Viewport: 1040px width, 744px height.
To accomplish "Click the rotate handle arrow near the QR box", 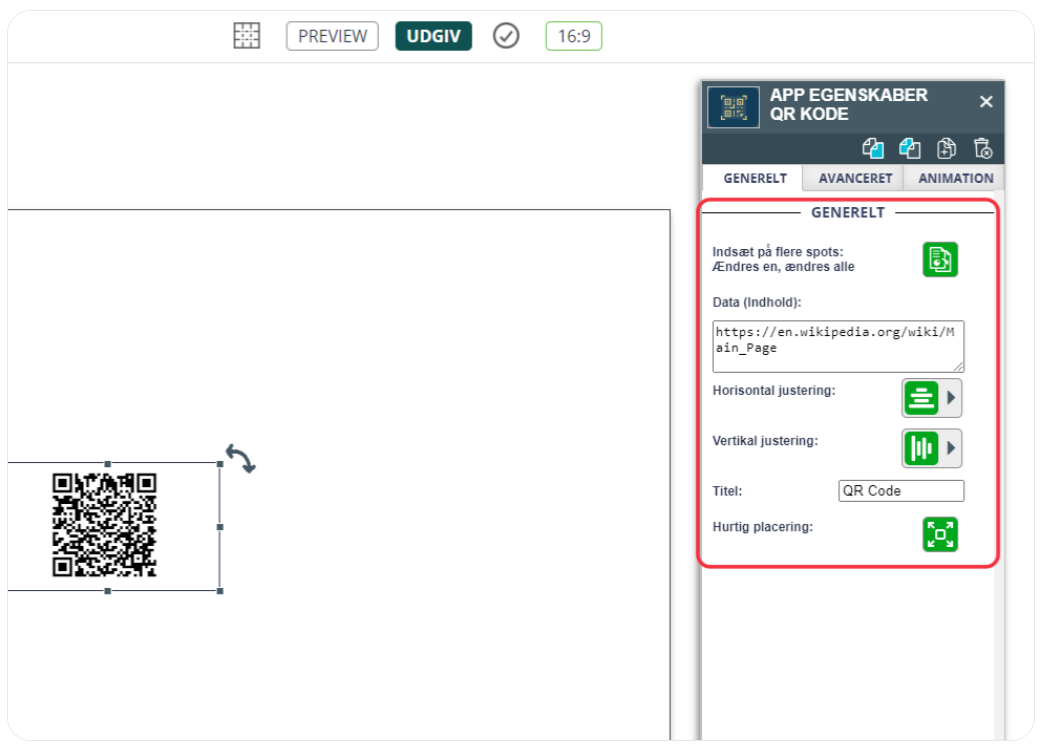I will point(241,458).
